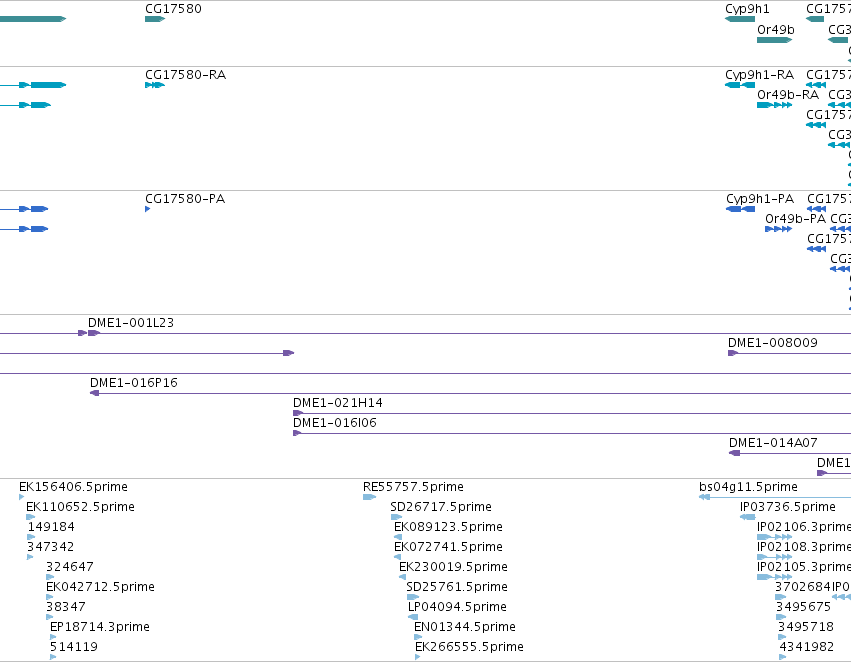Click the 514119 EST label
The width and height of the screenshot is (851, 662).
click(x=73, y=647)
